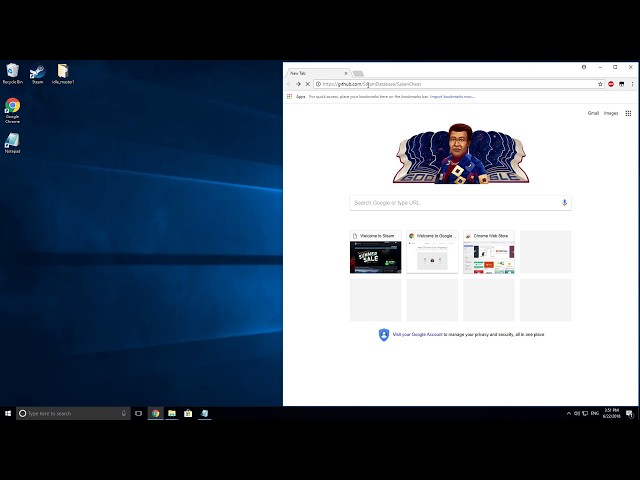Click the address bar URL field
The height and width of the screenshot is (480, 640).
pos(459,84)
